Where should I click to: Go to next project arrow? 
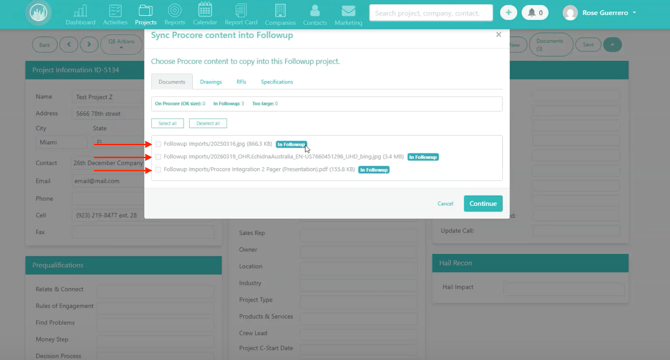pyautogui.click(x=89, y=44)
